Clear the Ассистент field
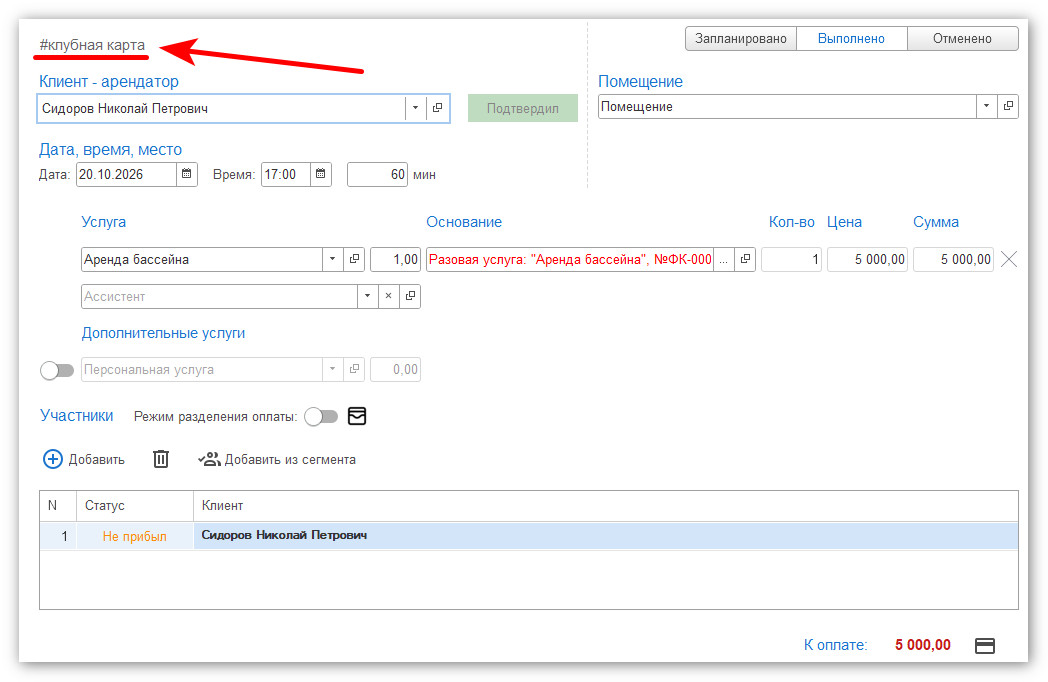The height and width of the screenshot is (682, 1048). click(388, 296)
